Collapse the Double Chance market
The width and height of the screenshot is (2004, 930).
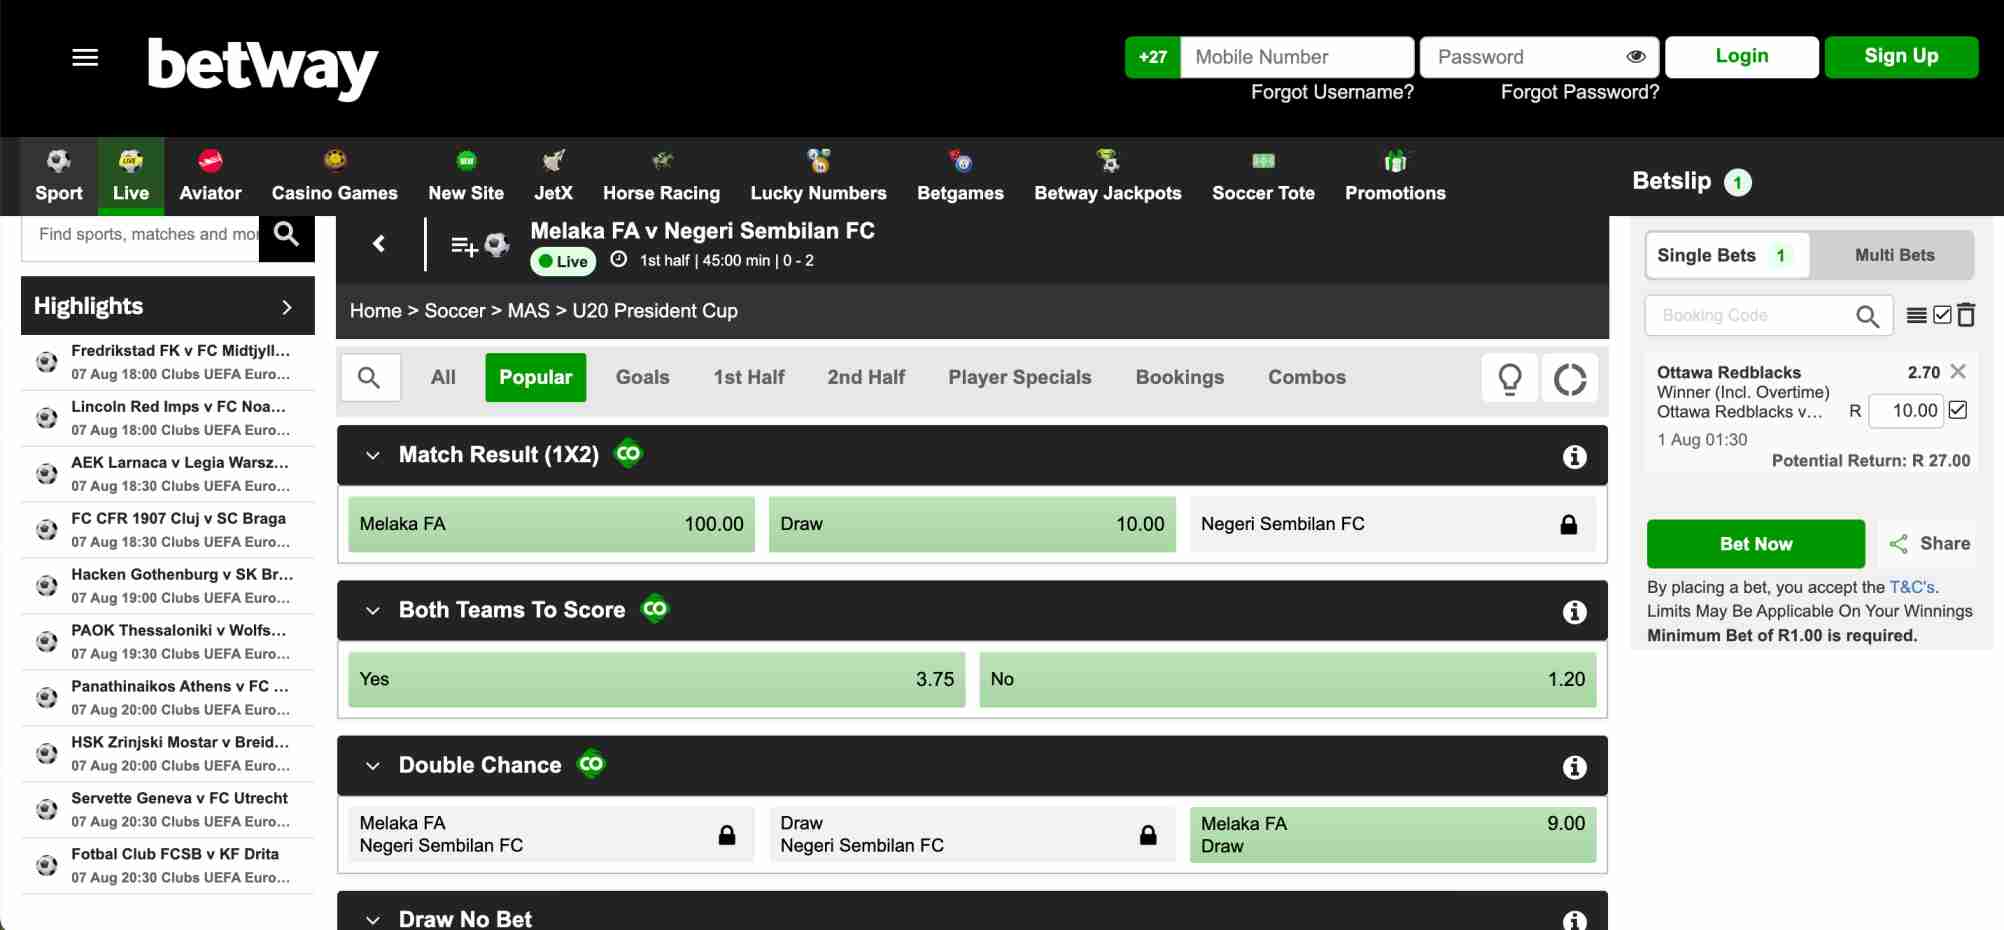point(373,766)
